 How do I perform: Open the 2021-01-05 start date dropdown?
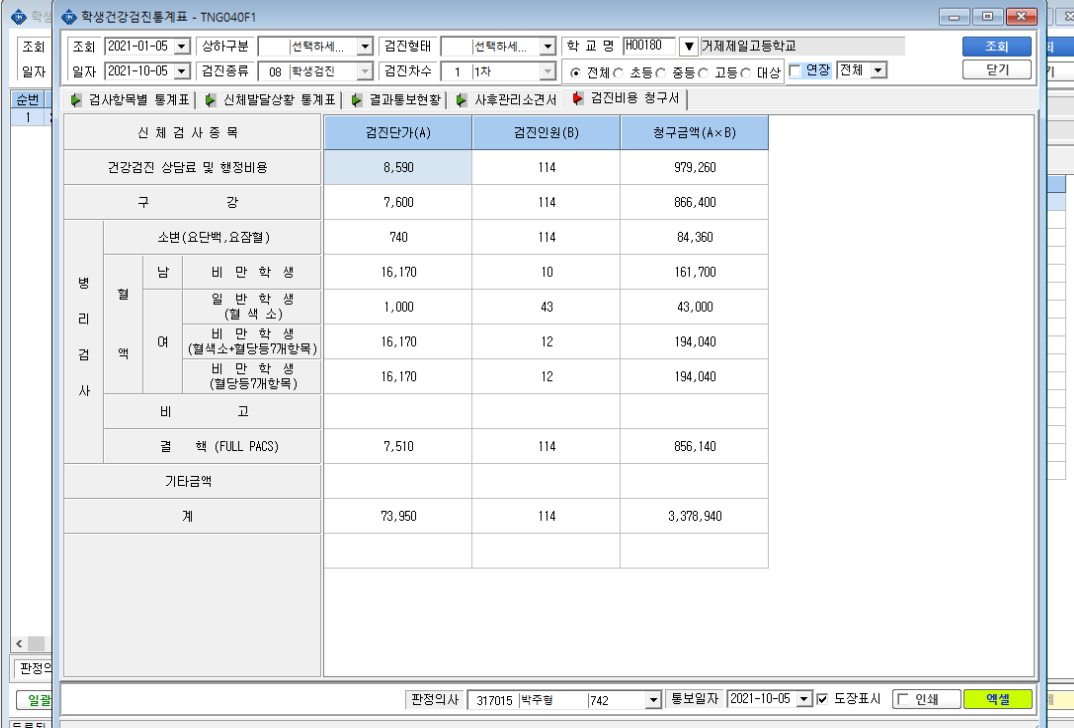[x=182, y=47]
